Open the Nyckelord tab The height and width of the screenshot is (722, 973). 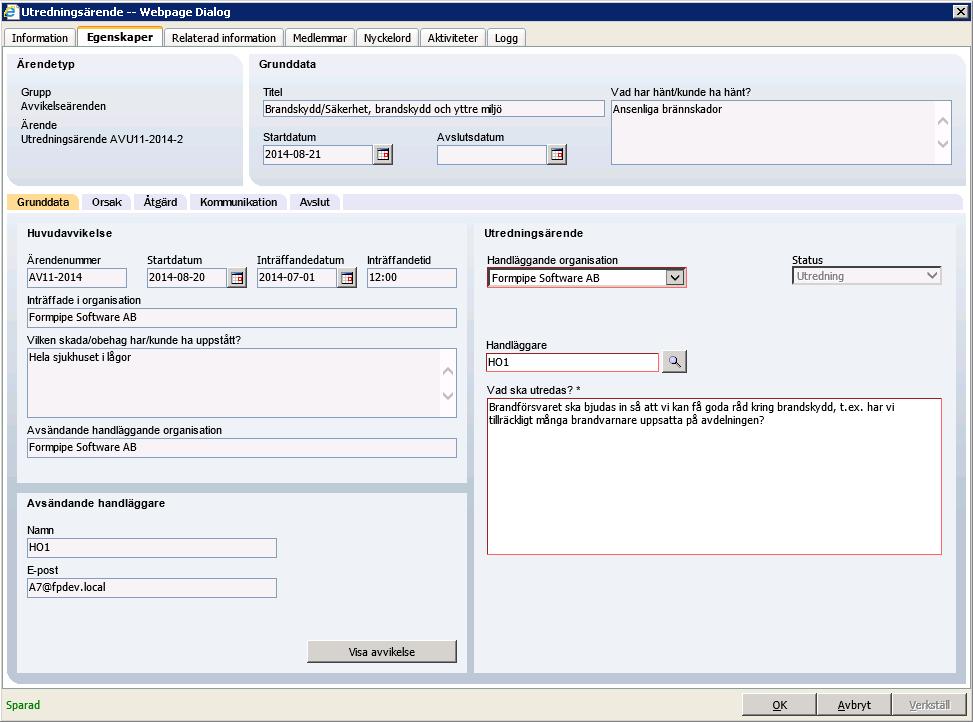pos(387,38)
